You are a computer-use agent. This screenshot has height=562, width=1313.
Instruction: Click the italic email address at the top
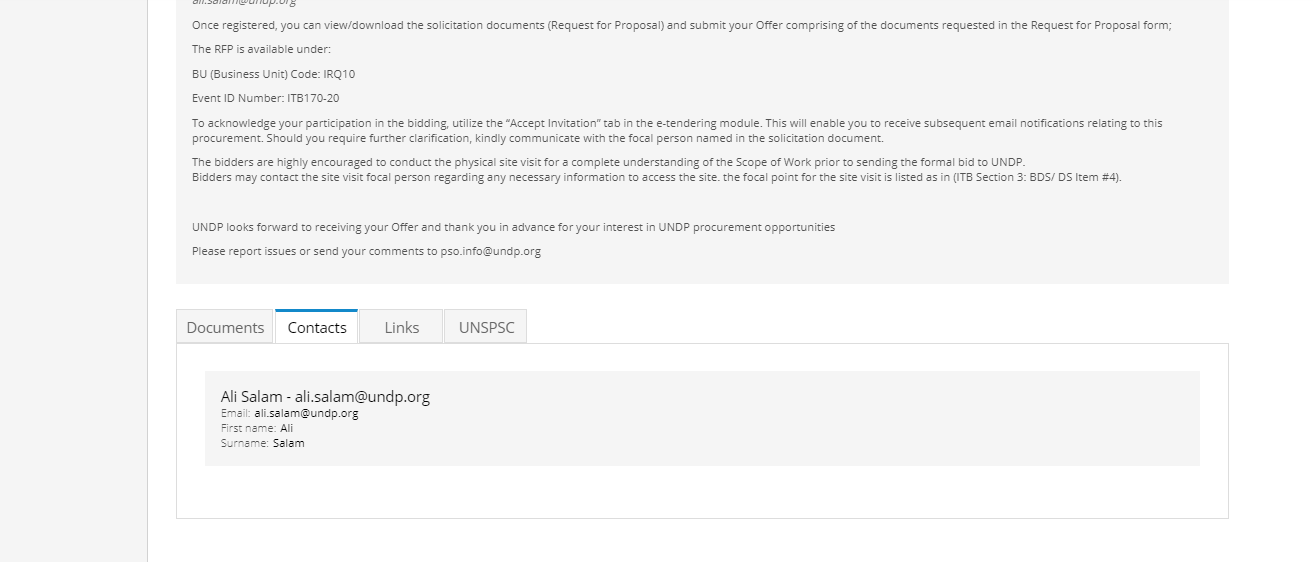(244, 3)
